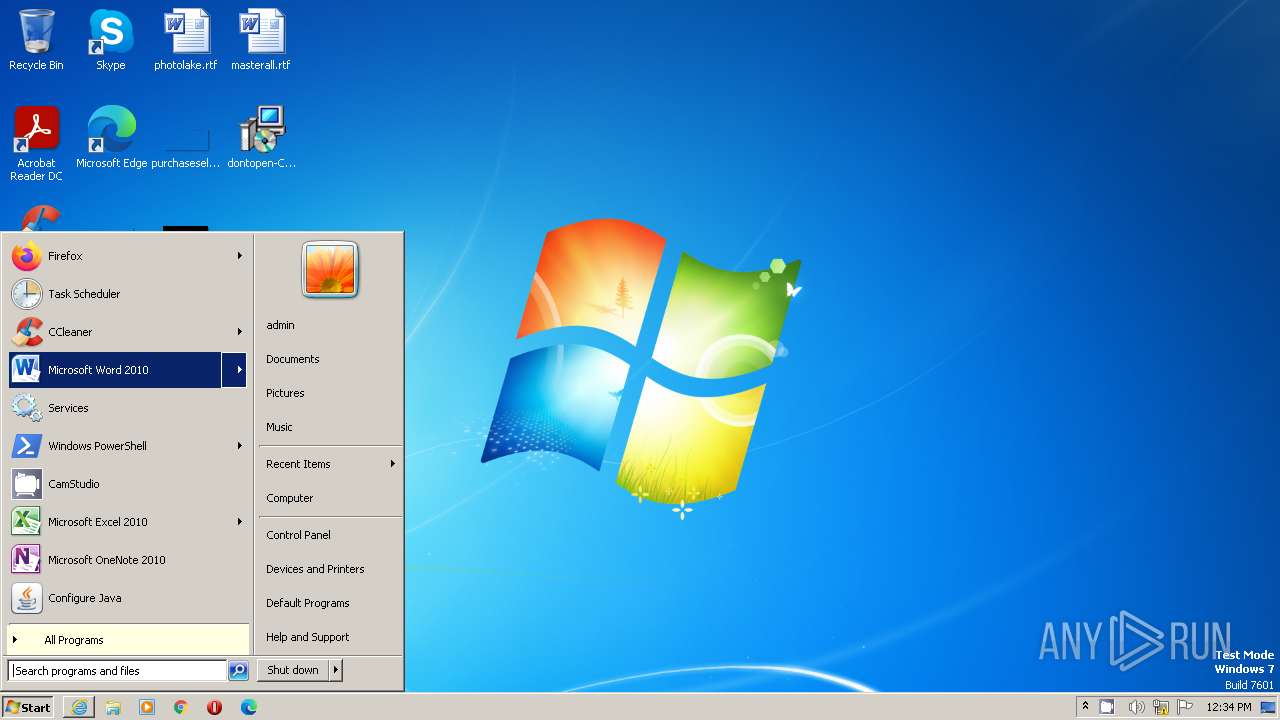Expand the Recent Items submenu
1280x720 pixels.
(330, 464)
